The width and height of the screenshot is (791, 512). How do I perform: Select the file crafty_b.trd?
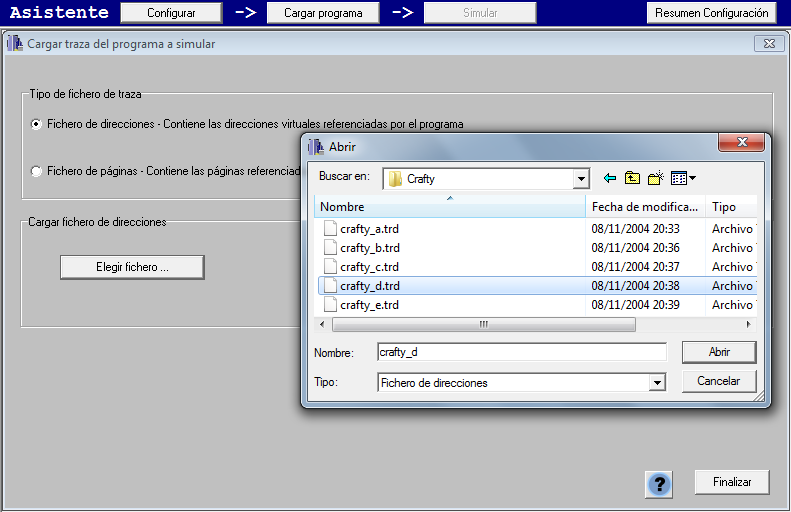point(370,248)
